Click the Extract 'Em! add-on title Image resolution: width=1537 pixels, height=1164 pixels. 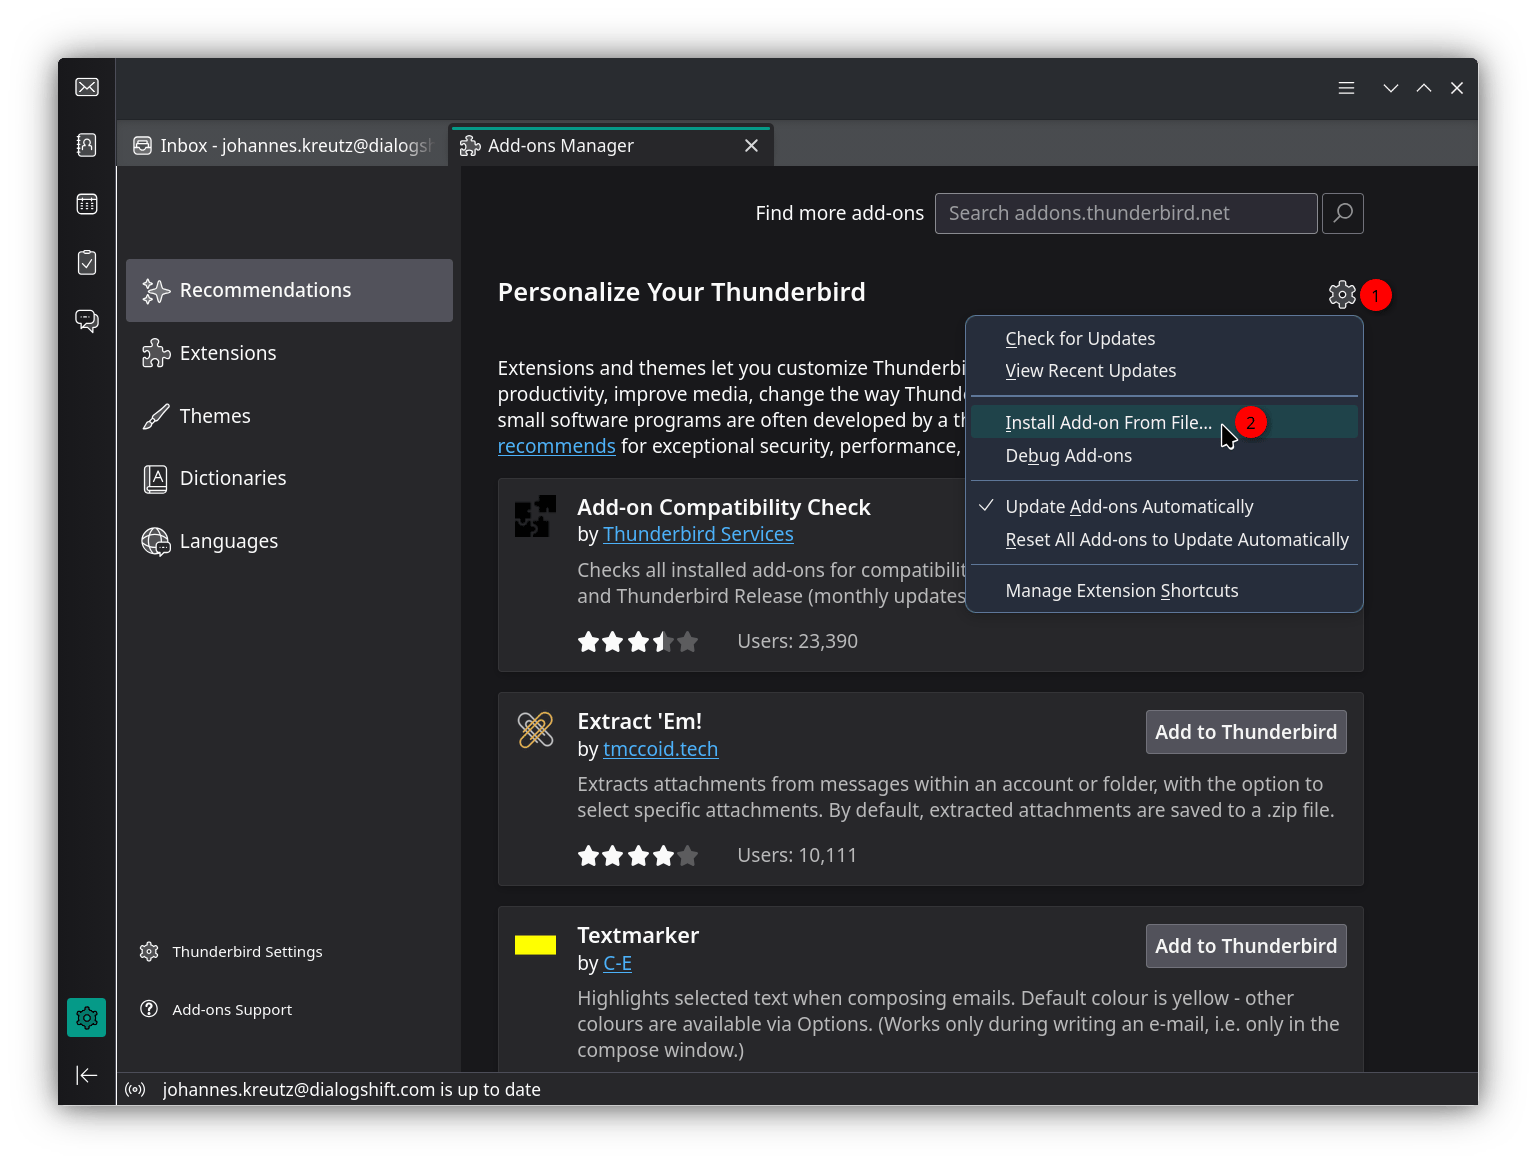(640, 722)
